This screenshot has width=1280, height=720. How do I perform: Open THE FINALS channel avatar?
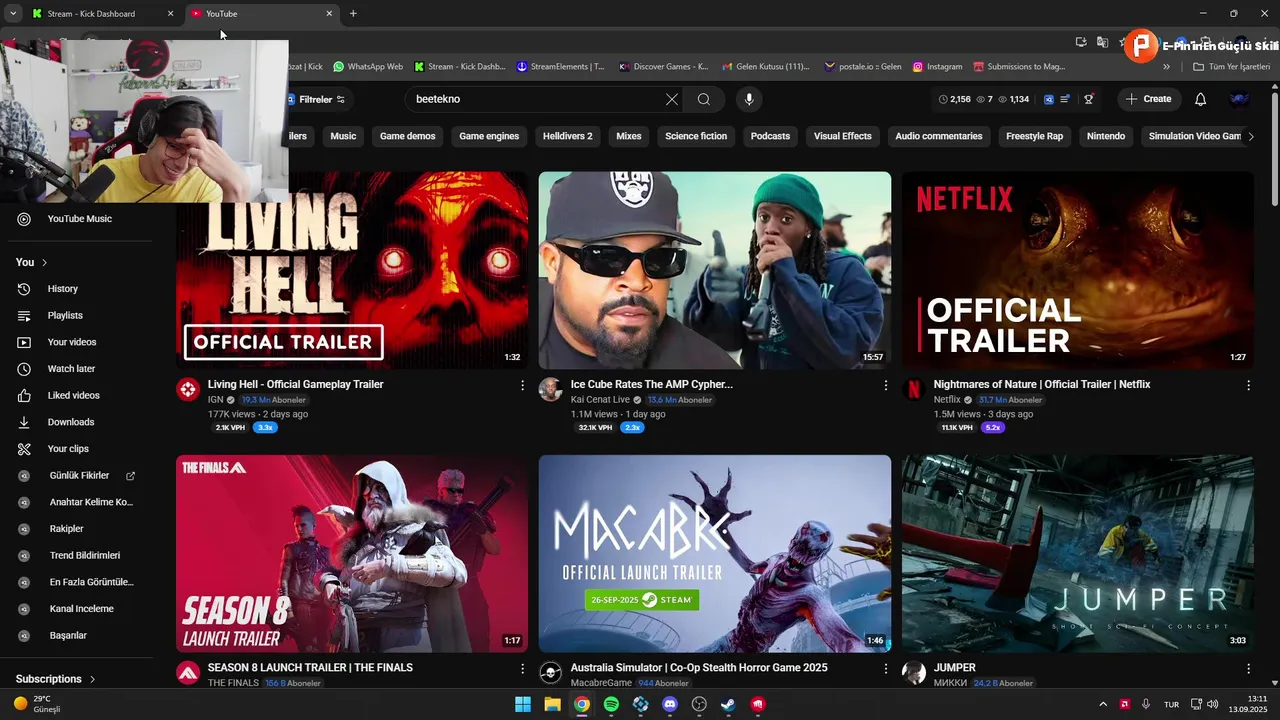point(188,673)
